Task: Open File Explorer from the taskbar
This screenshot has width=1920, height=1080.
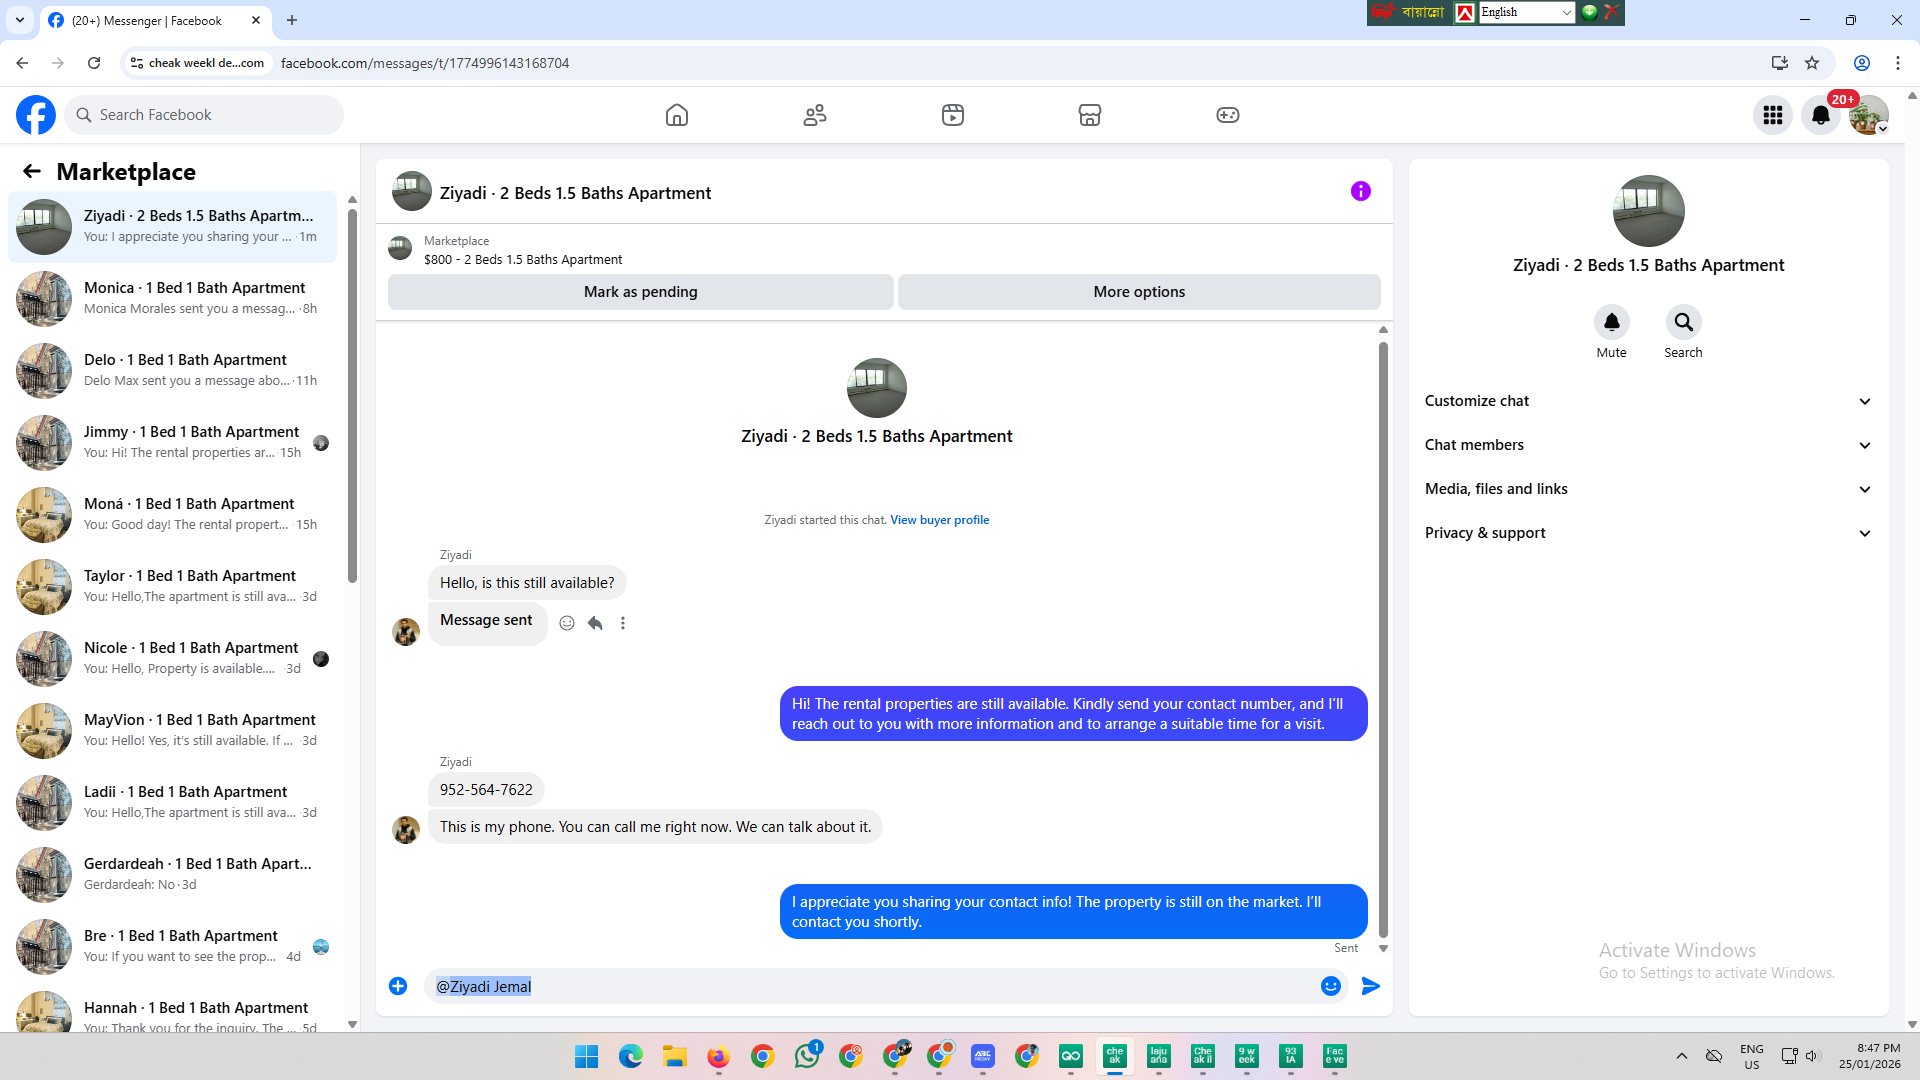Action: (x=675, y=1056)
